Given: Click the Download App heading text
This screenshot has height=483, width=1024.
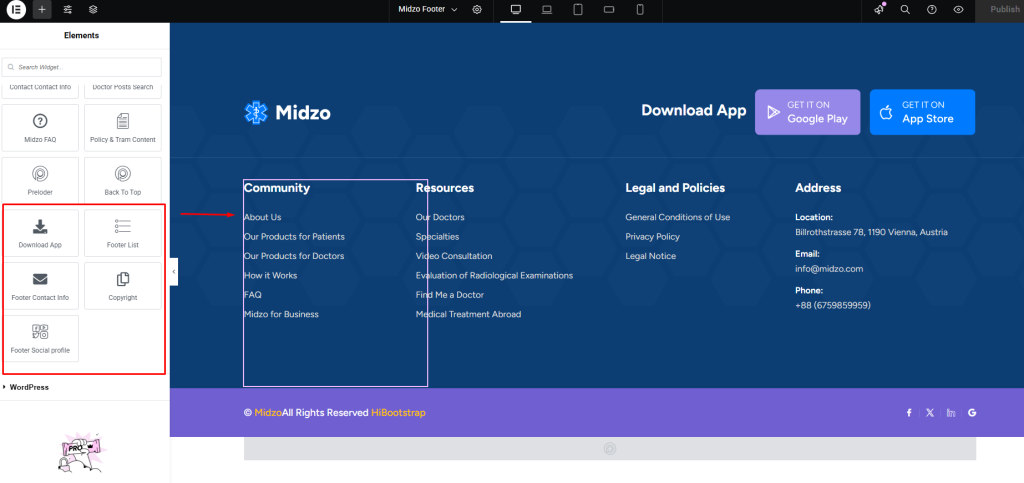Looking at the screenshot, I should [694, 110].
